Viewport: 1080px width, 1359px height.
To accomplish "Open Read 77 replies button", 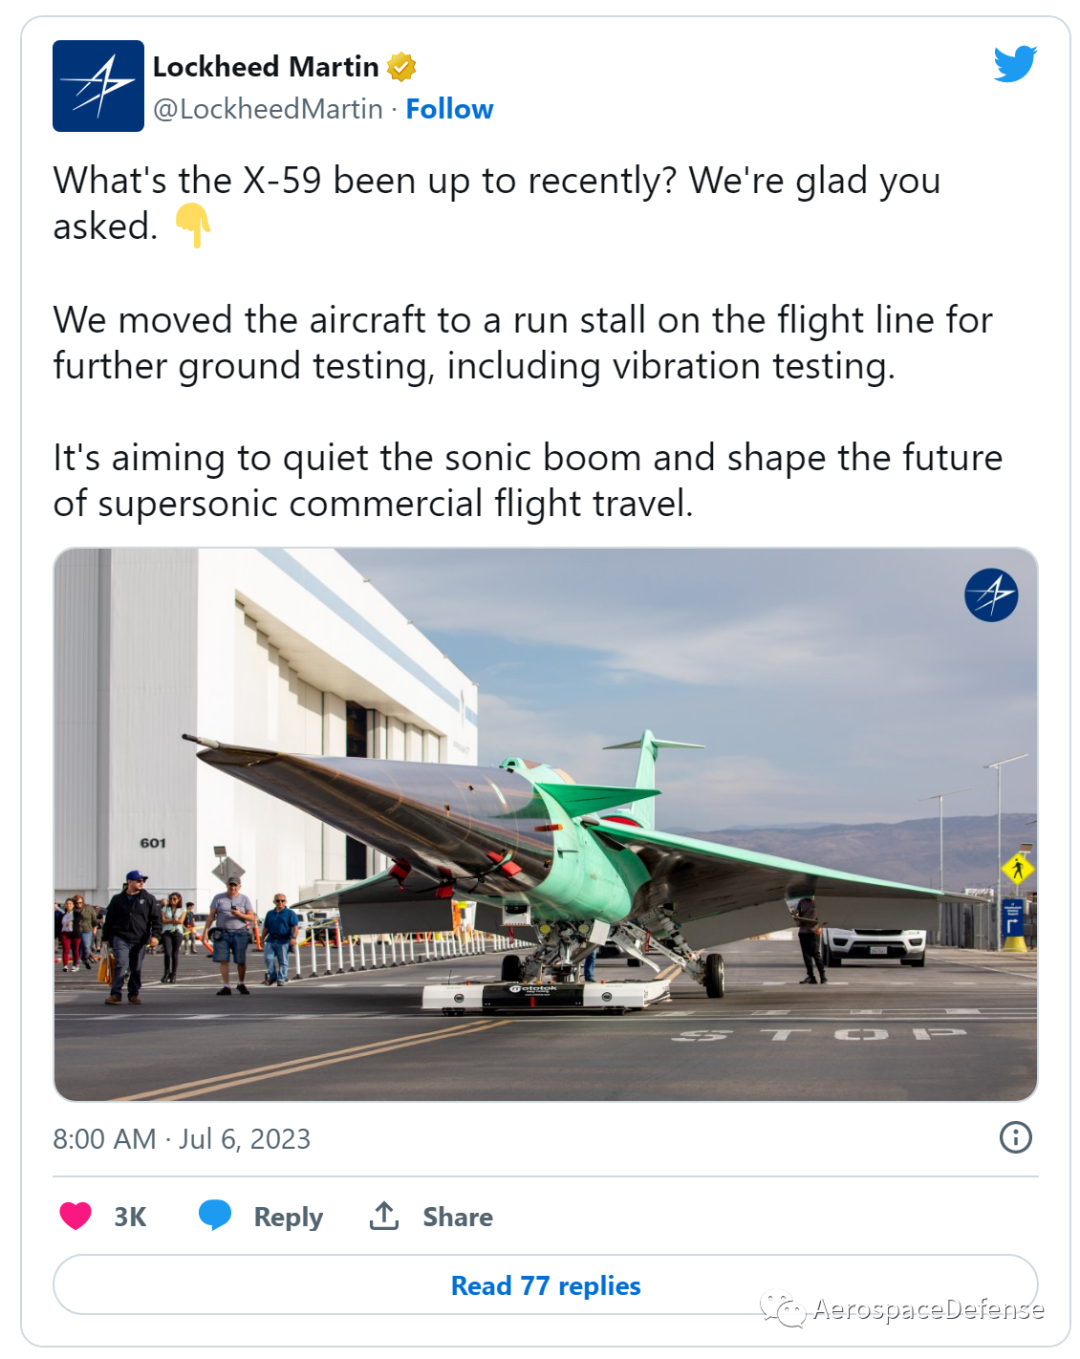I will click(545, 1285).
